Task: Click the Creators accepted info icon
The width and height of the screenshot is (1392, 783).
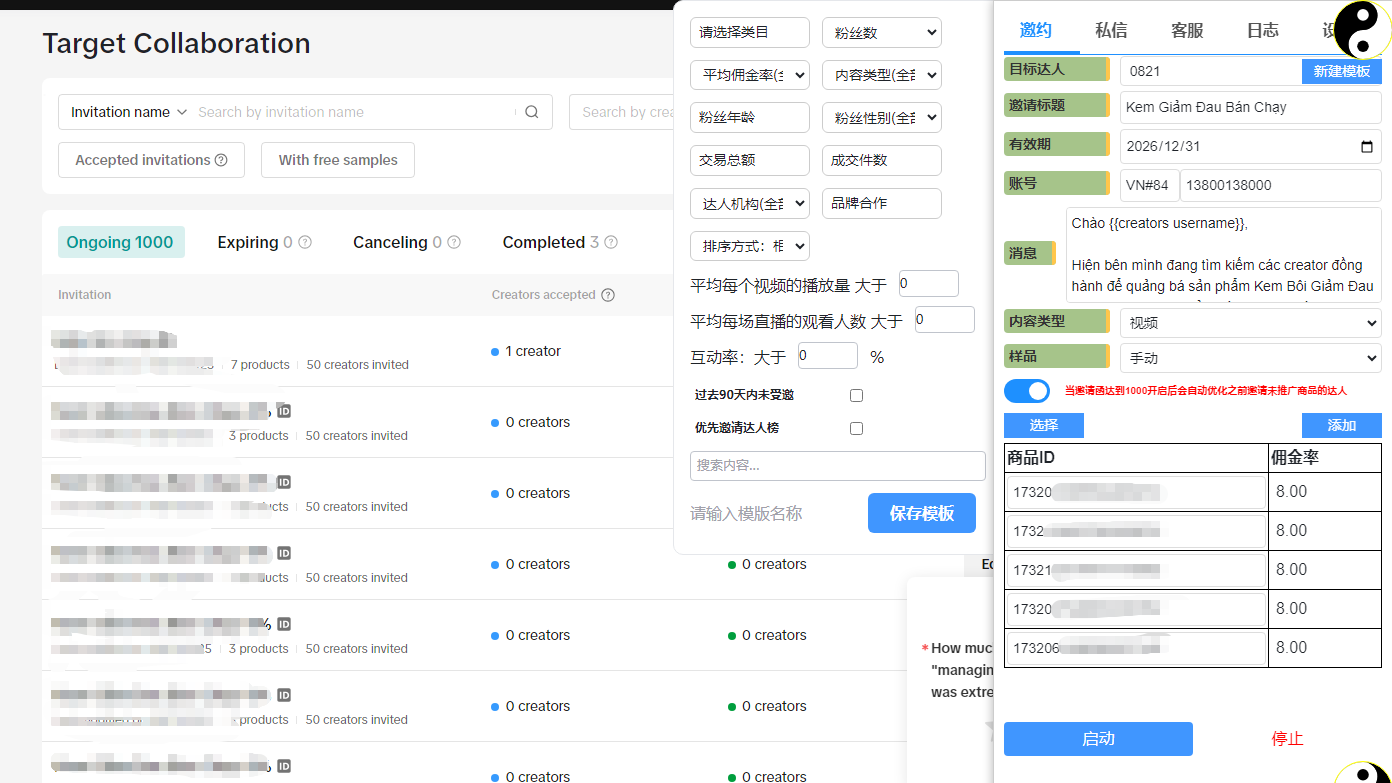Action: [x=608, y=295]
